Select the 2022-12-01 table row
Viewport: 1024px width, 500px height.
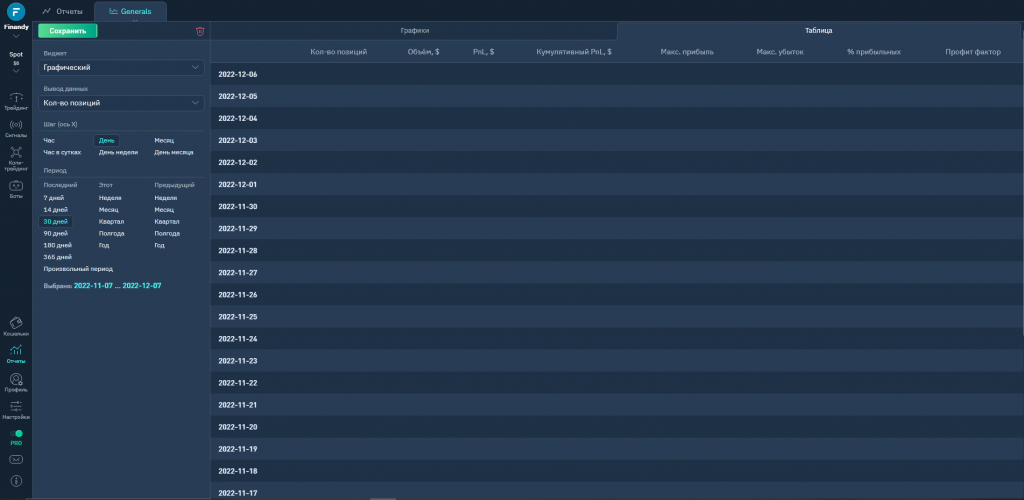[615, 185]
